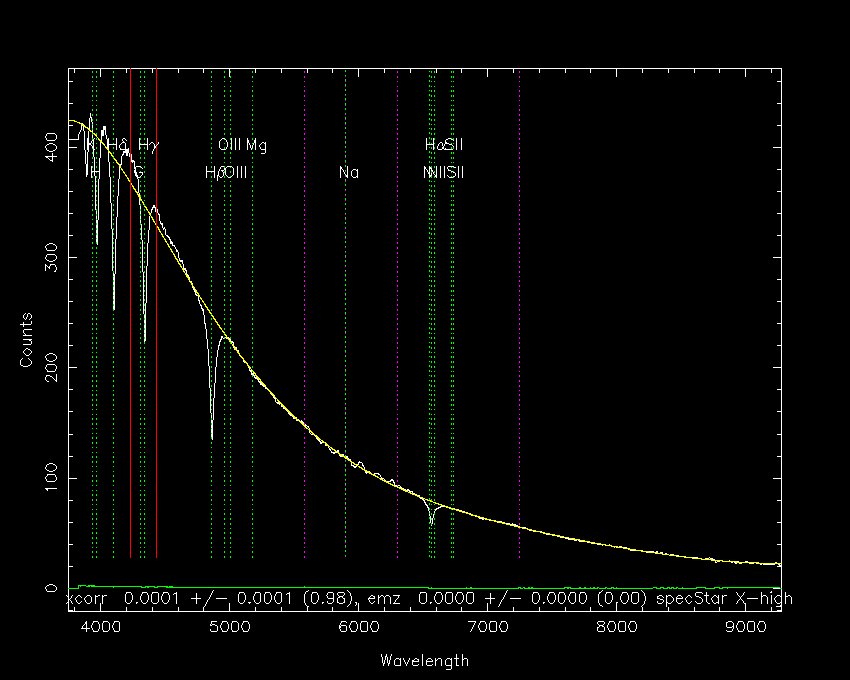Click the 100 counts tick label
The image size is (850, 680).
point(51,478)
